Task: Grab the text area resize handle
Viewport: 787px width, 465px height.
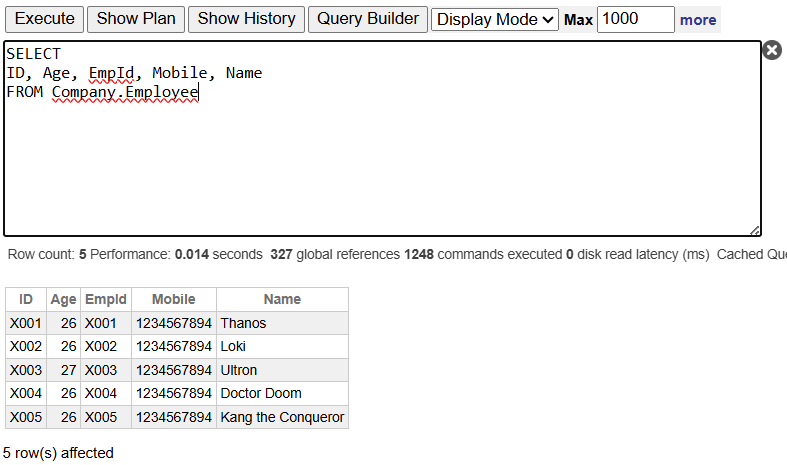Action: pyautogui.click(x=755, y=230)
